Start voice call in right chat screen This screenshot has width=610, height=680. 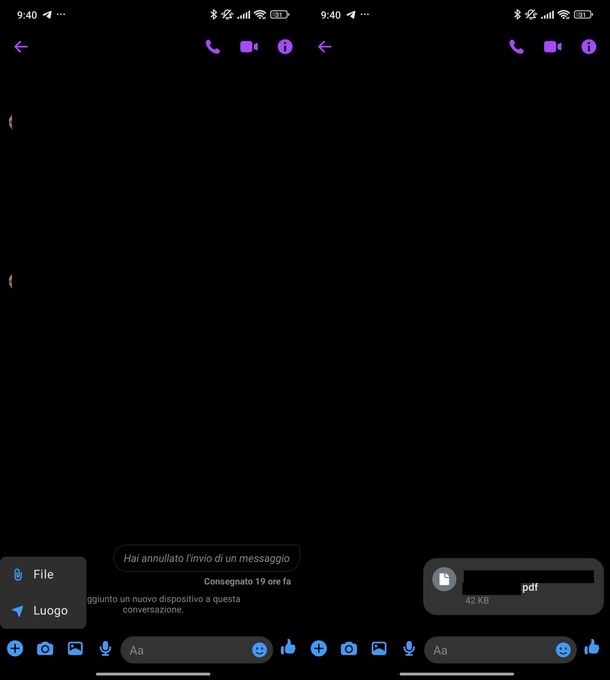coord(516,47)
